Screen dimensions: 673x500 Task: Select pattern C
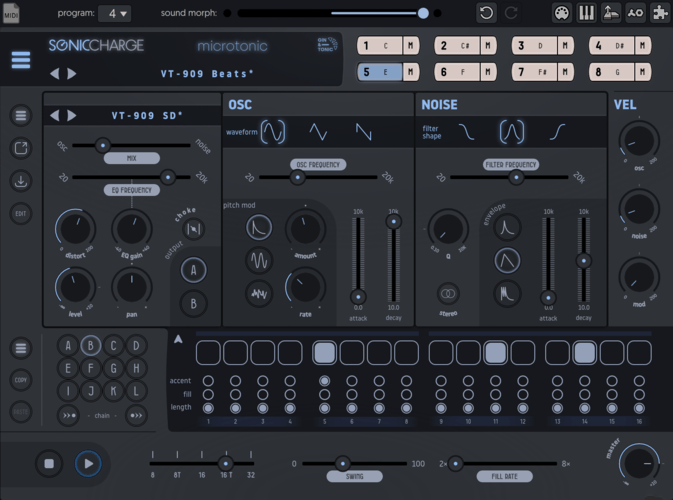113,345
